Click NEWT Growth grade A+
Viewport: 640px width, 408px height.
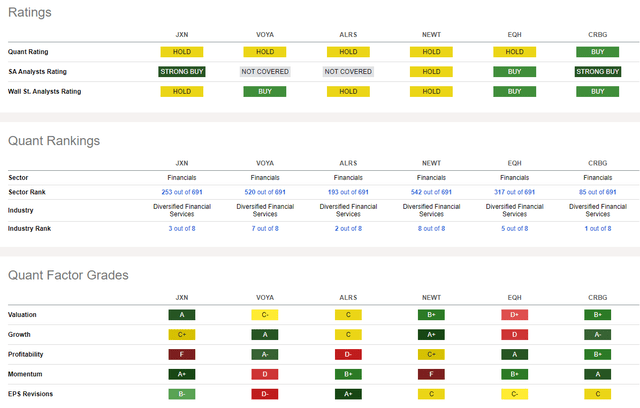coord(431,335)
